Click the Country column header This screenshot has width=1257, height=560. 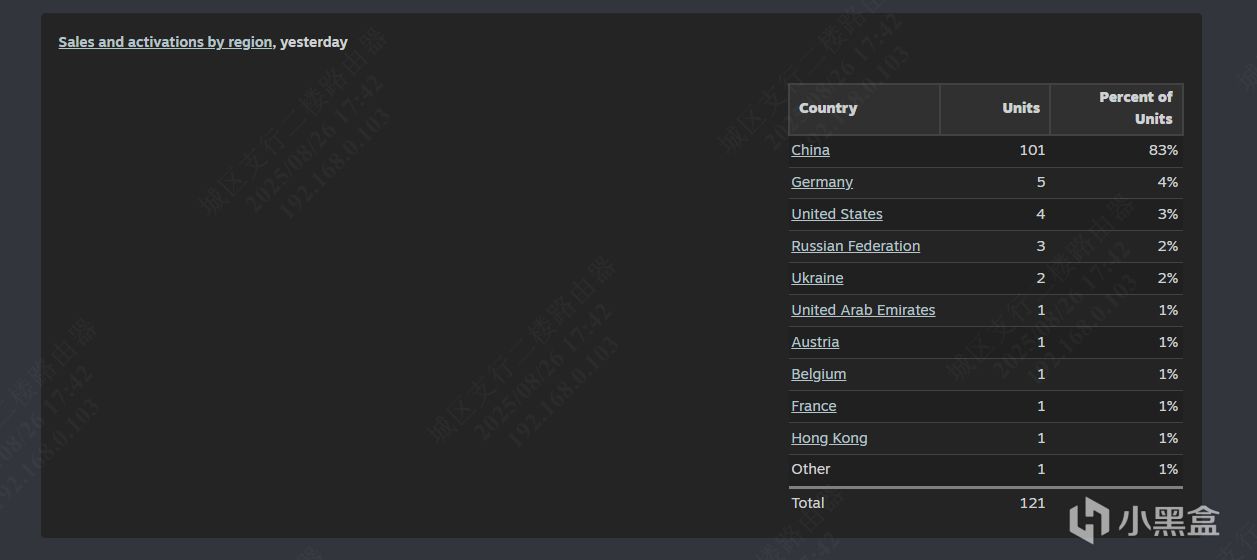click(828, 108)
